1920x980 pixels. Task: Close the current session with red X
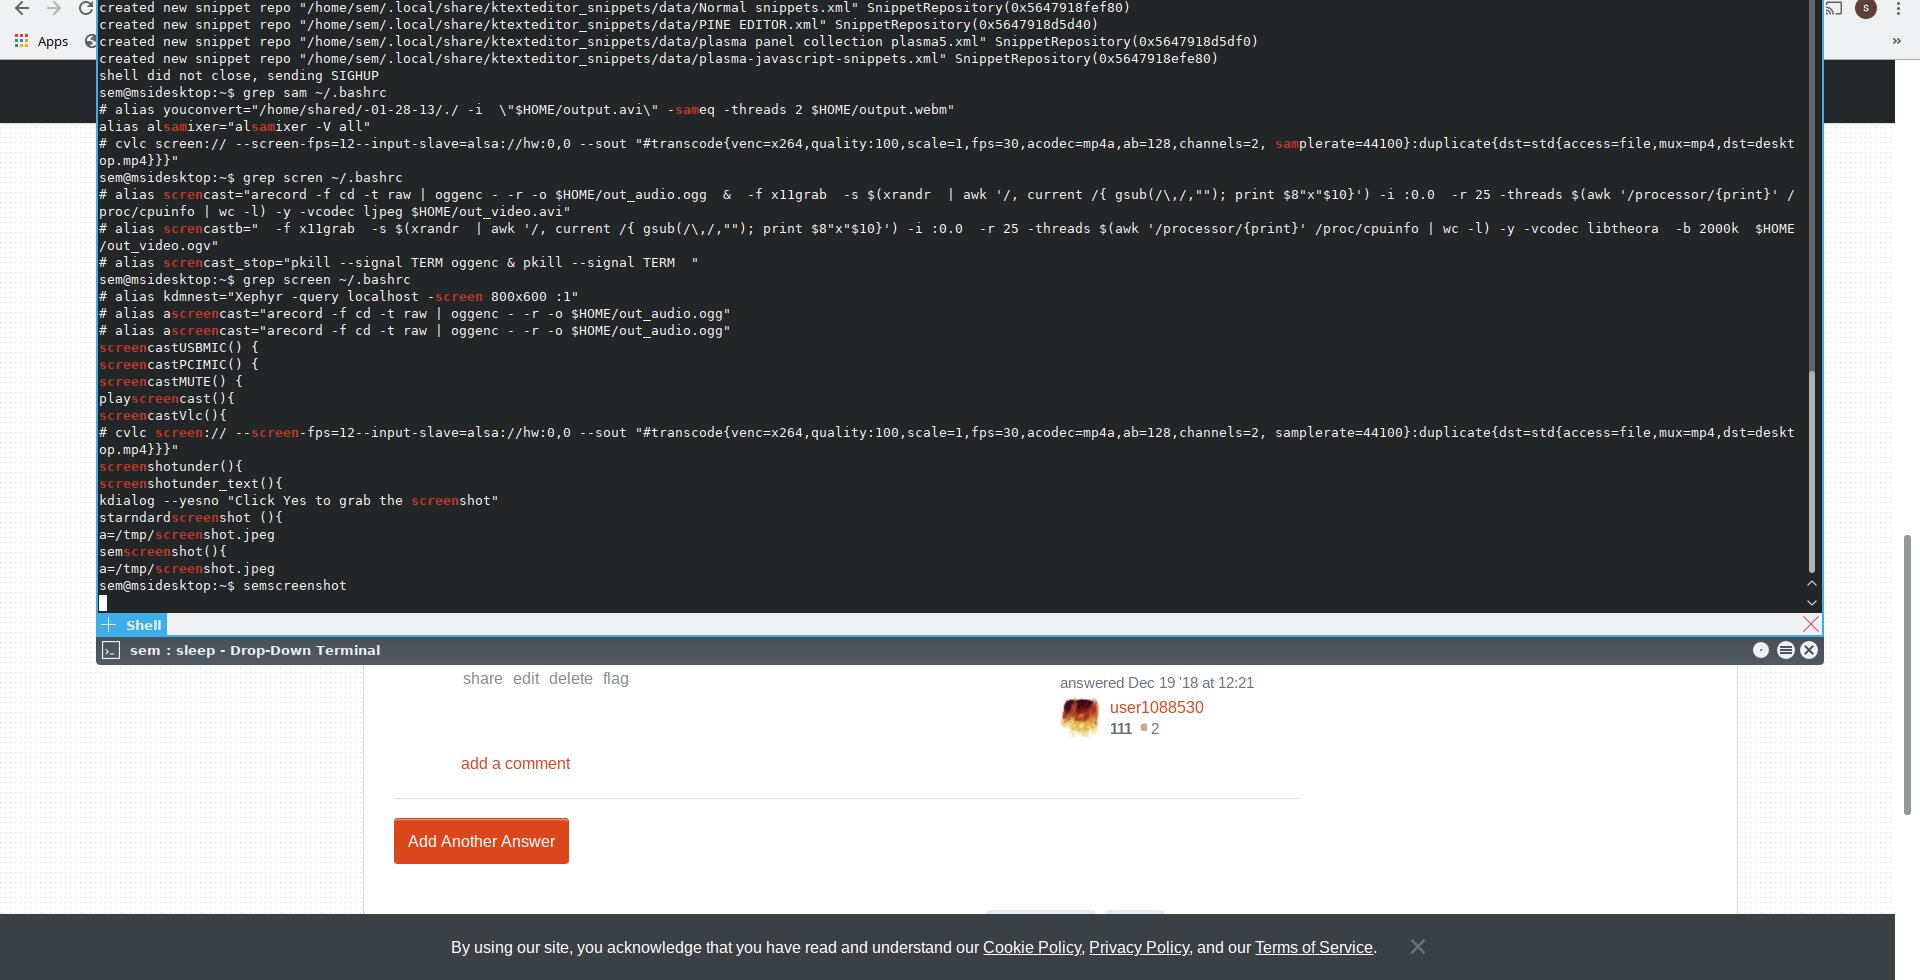pyautogui.click(x=1811, y=624)
